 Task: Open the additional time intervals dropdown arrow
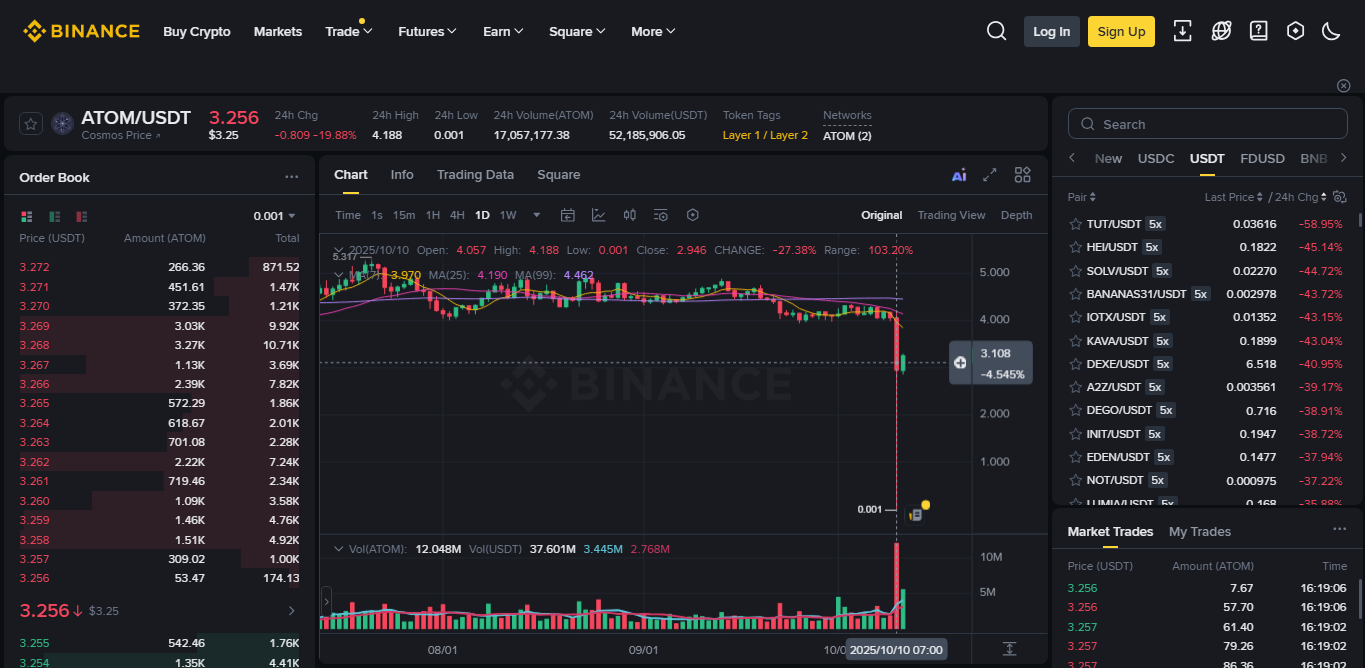pos(537,215)
